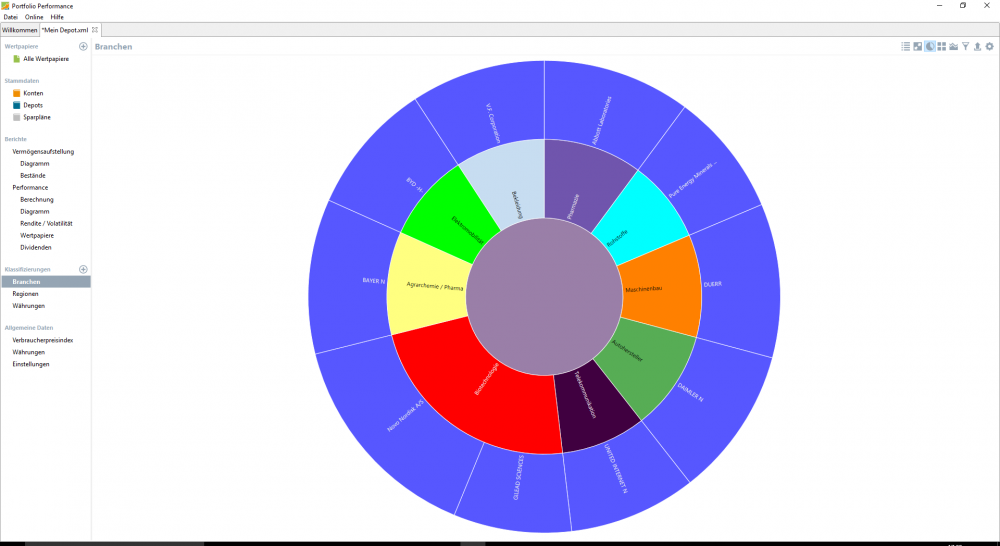The image size is (1000, 546).
Task: Open Währungen under Klassifizierungen
Action: (29, 306)
